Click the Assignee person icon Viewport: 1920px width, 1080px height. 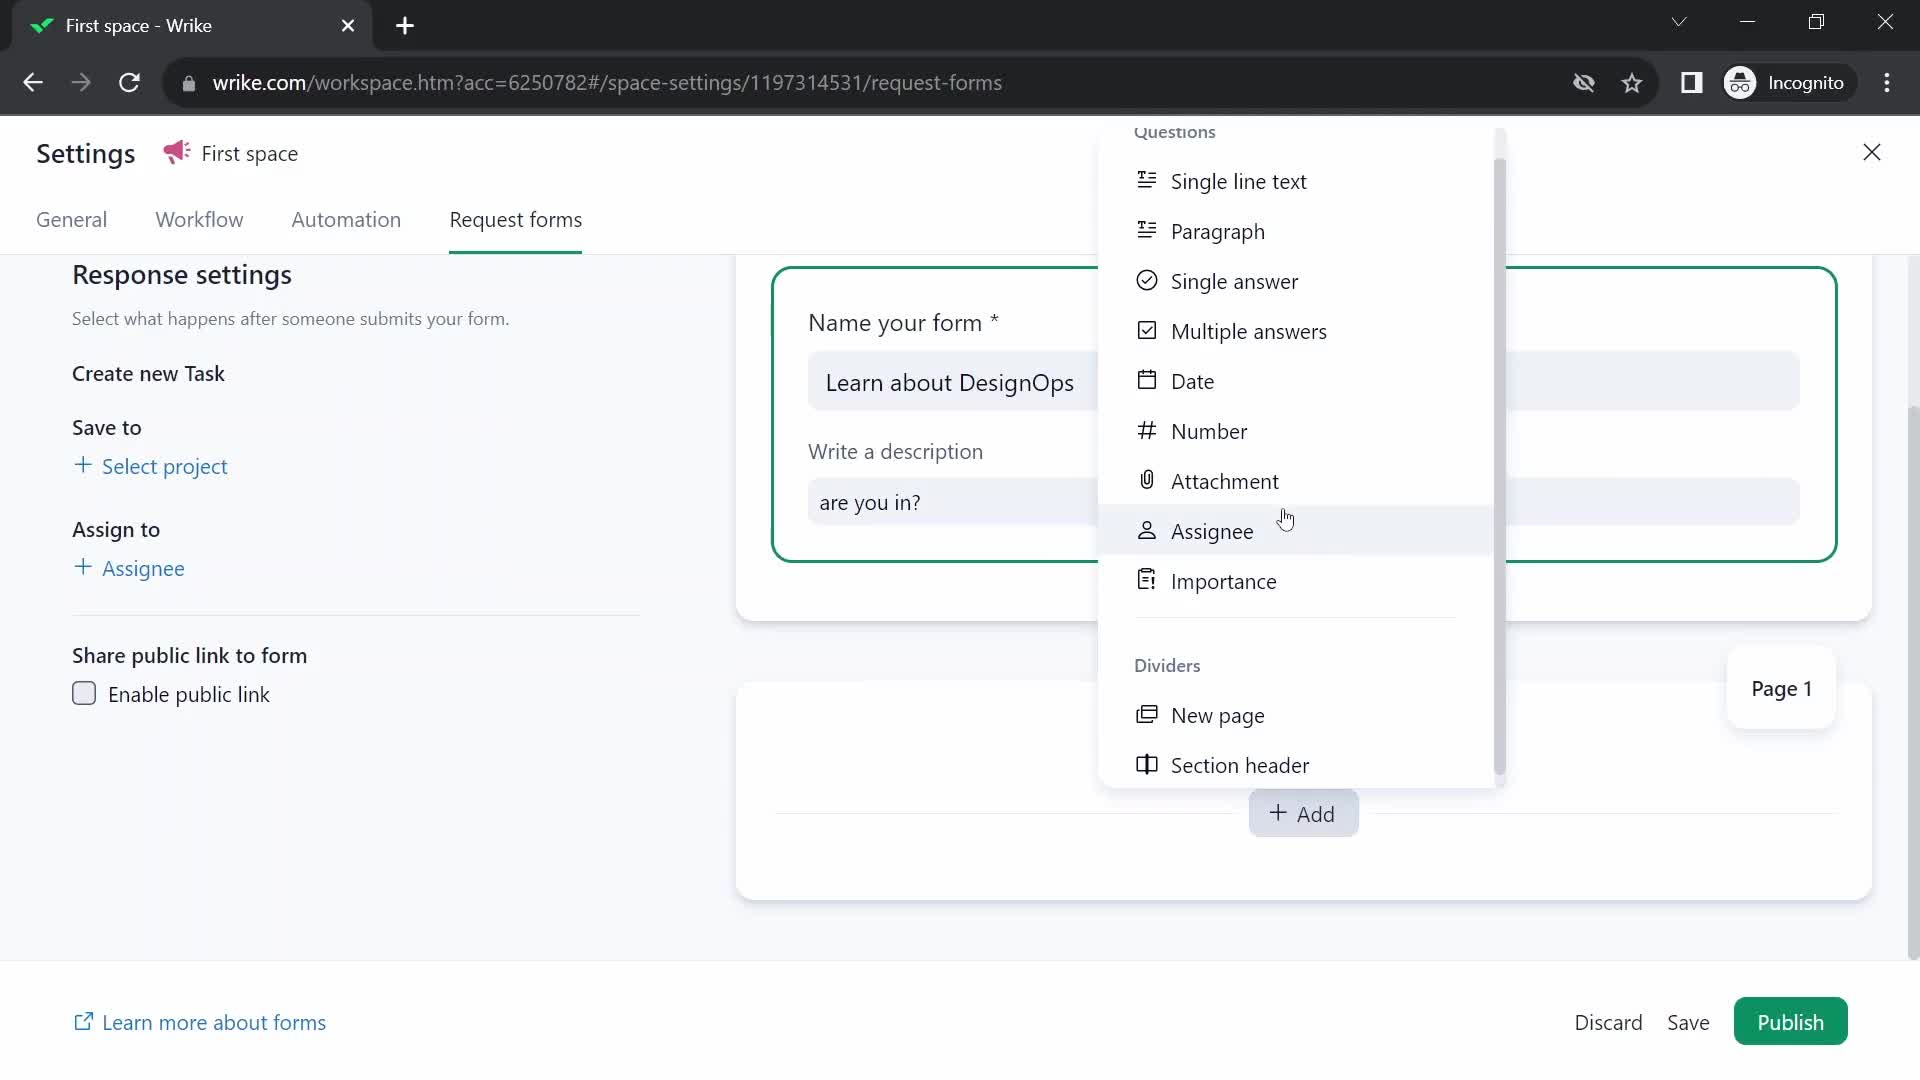(1147, 530)
